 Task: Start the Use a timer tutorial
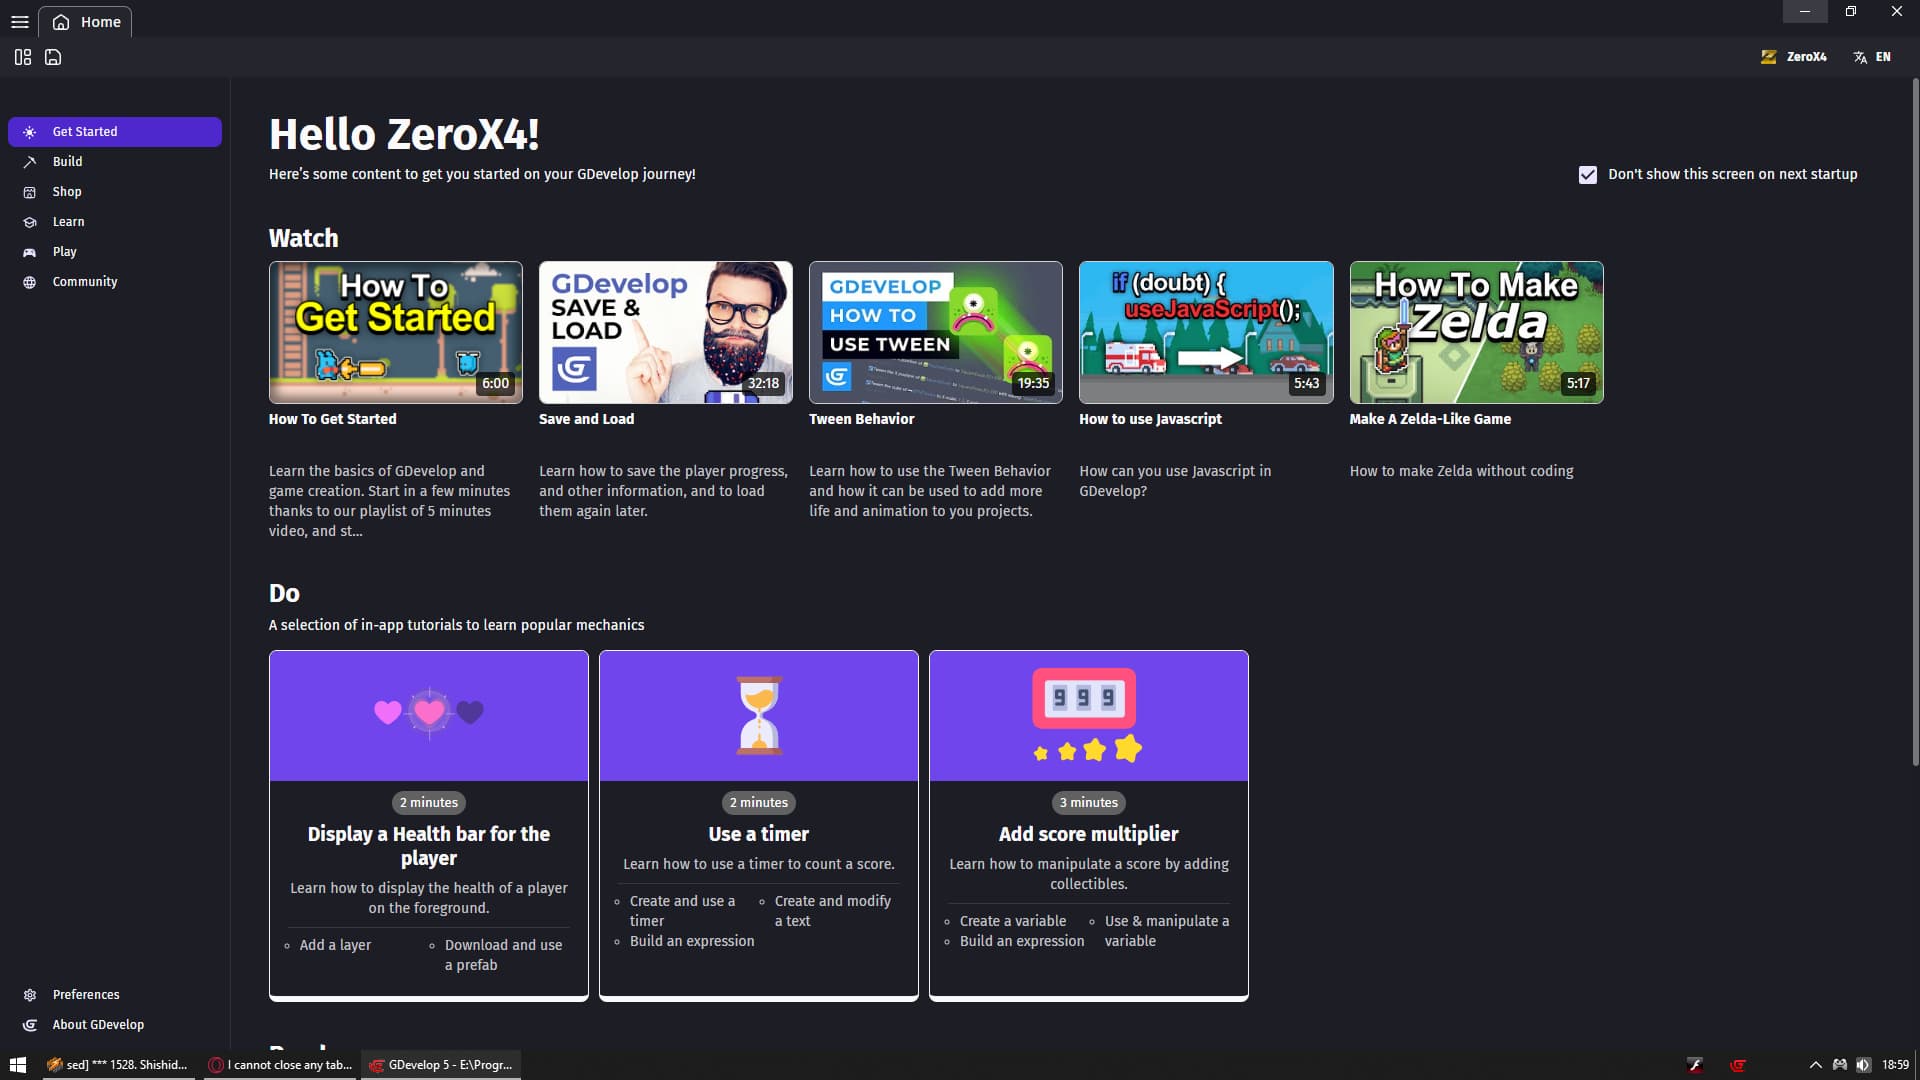pos(759,826)
